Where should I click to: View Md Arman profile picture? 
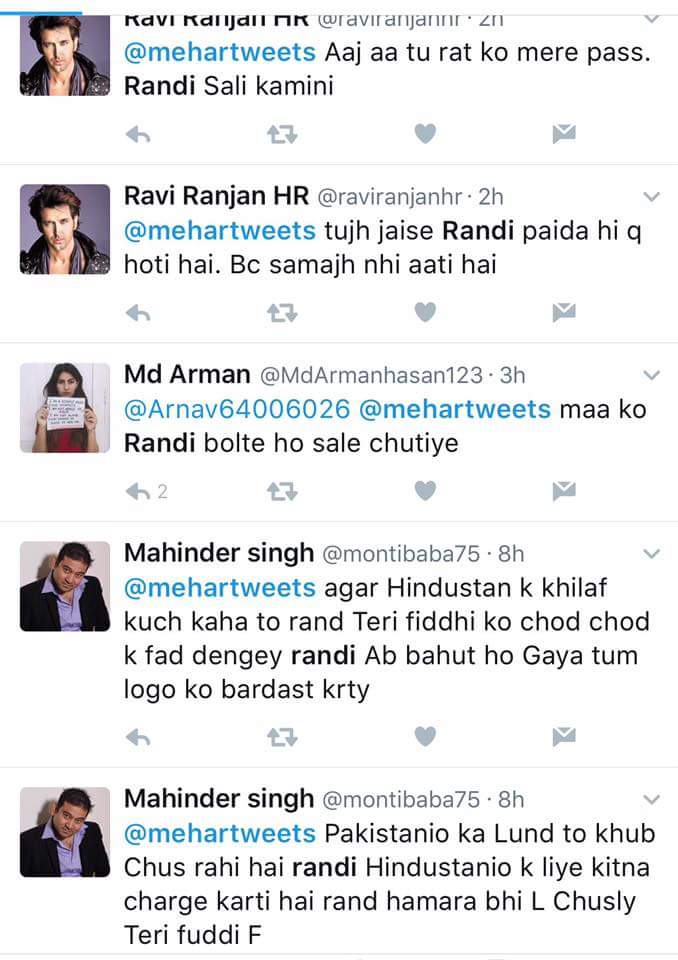point(65,408)
